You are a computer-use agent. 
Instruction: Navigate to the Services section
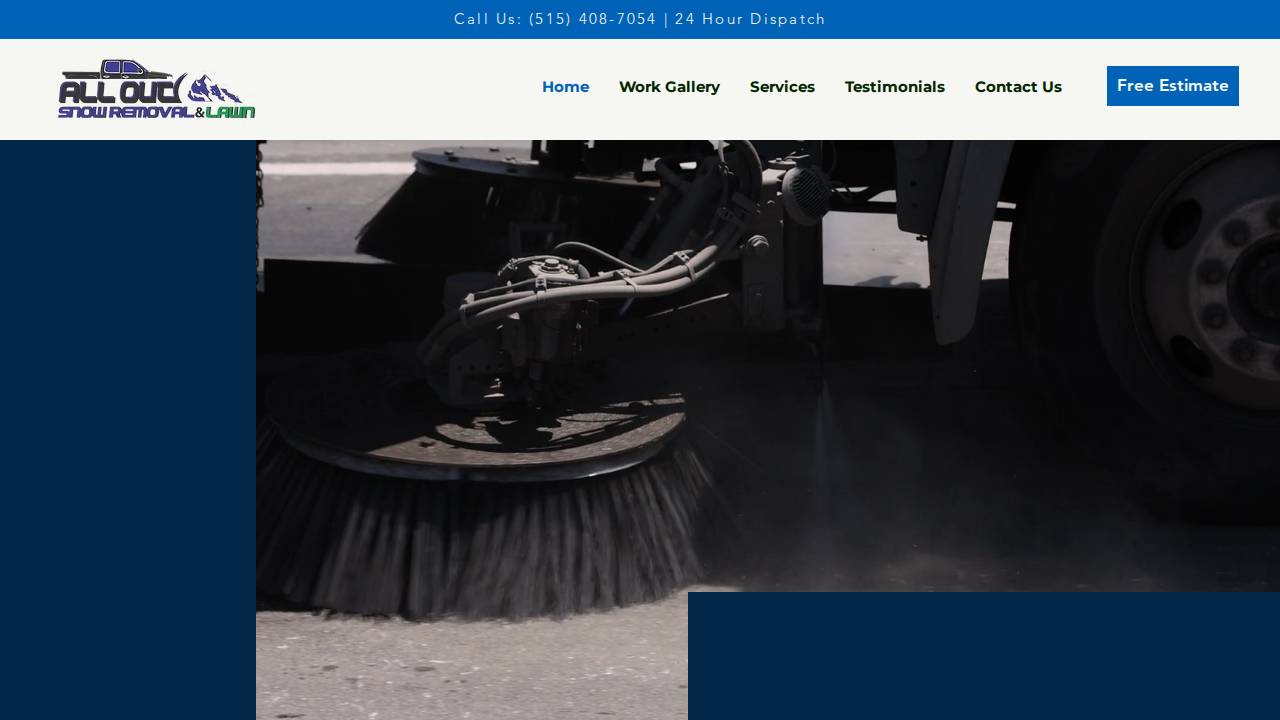[x=782, y=87]
